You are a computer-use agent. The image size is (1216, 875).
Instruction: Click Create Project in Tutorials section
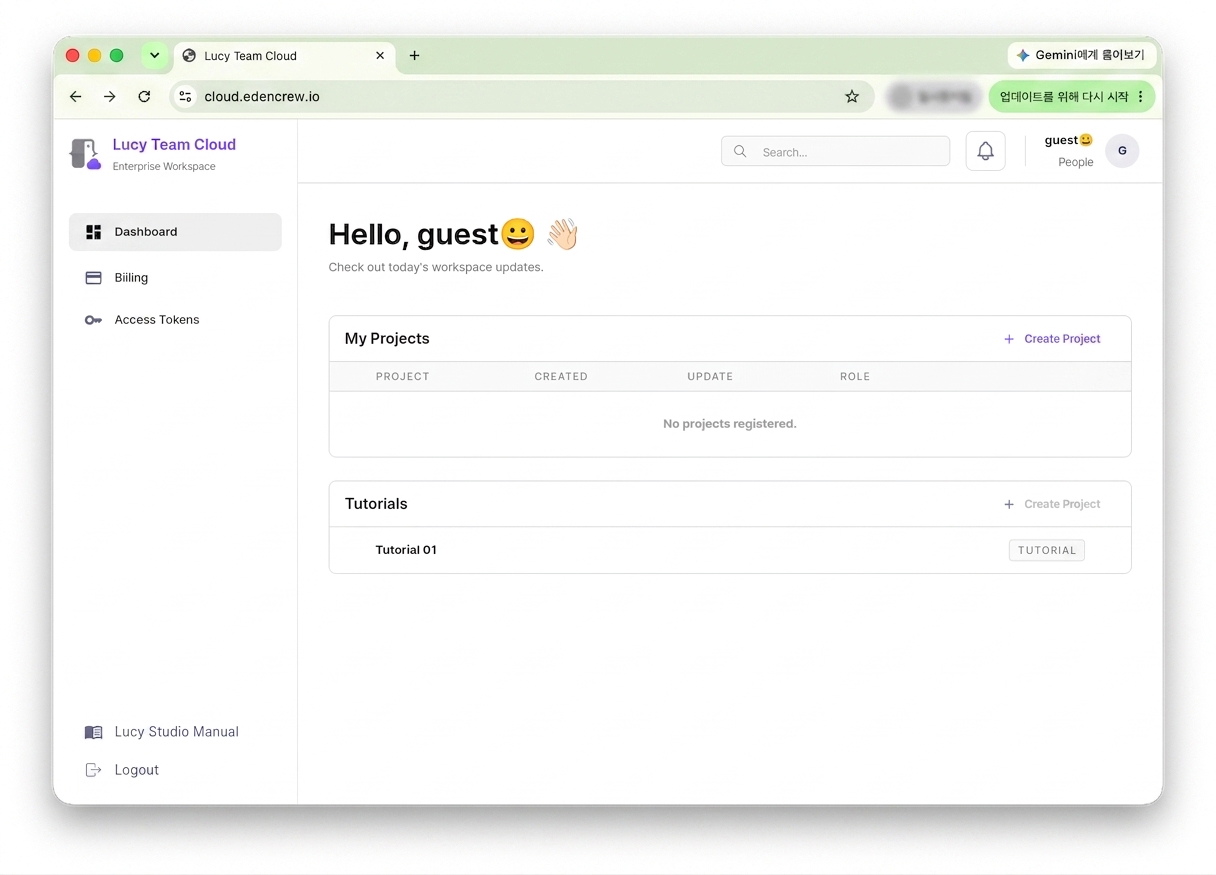pyautogui.click(x=1052, y=504)
